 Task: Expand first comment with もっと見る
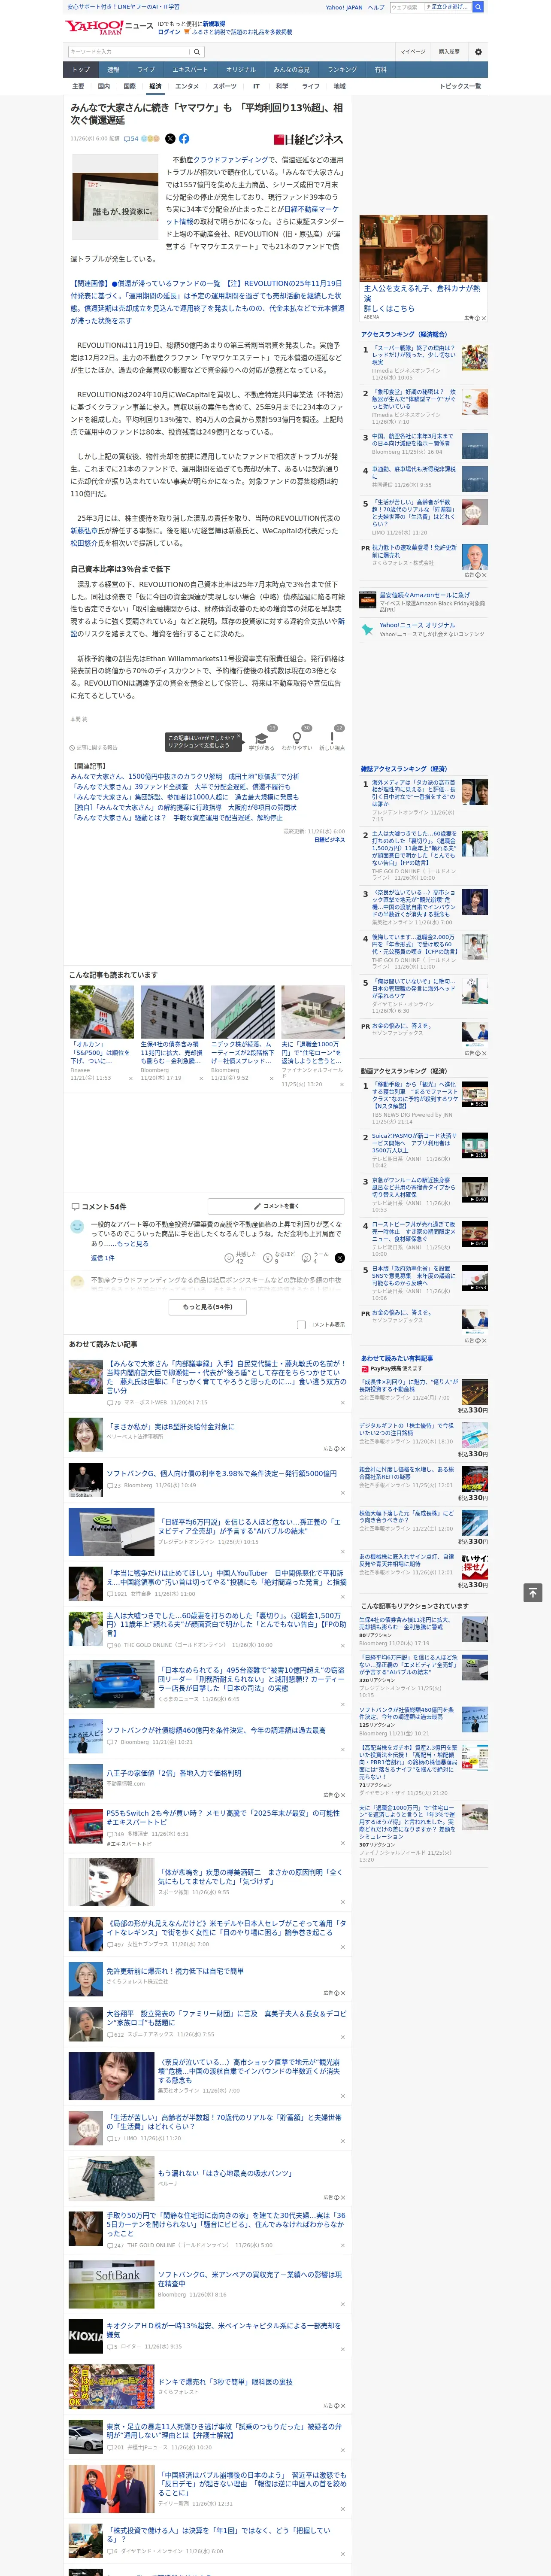coord(133,1244)
